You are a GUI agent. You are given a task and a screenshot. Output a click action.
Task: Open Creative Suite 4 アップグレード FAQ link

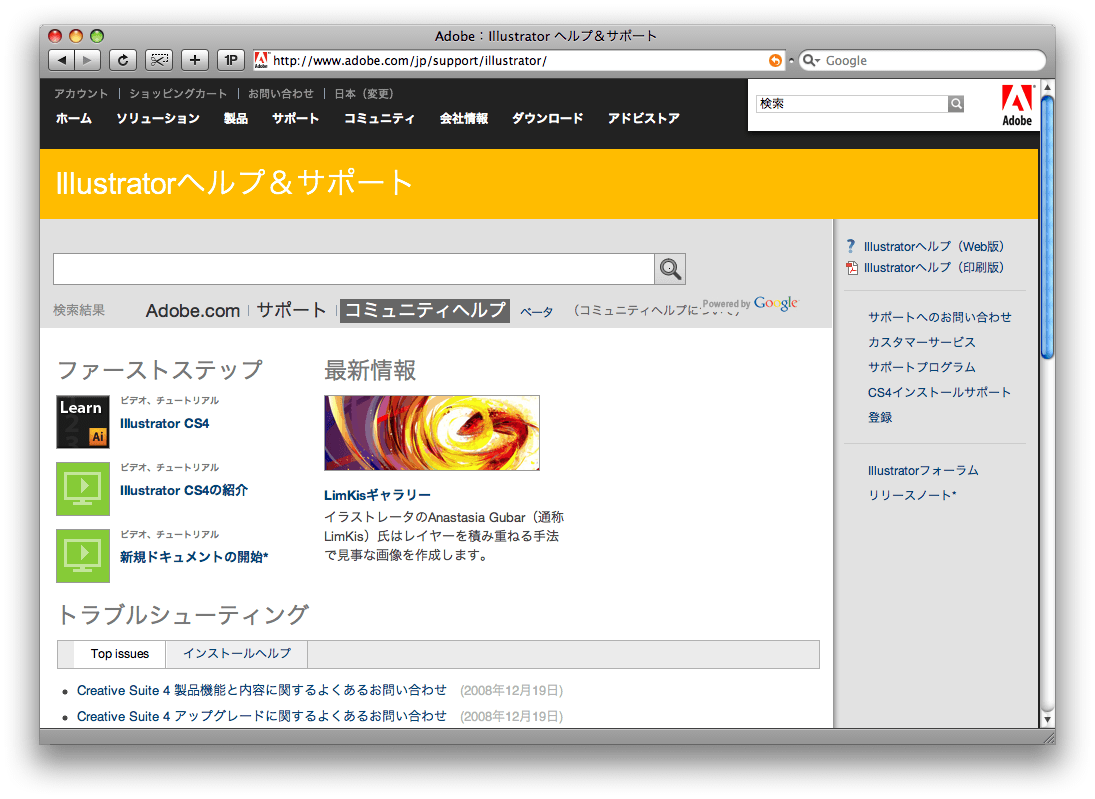[261, 716]
